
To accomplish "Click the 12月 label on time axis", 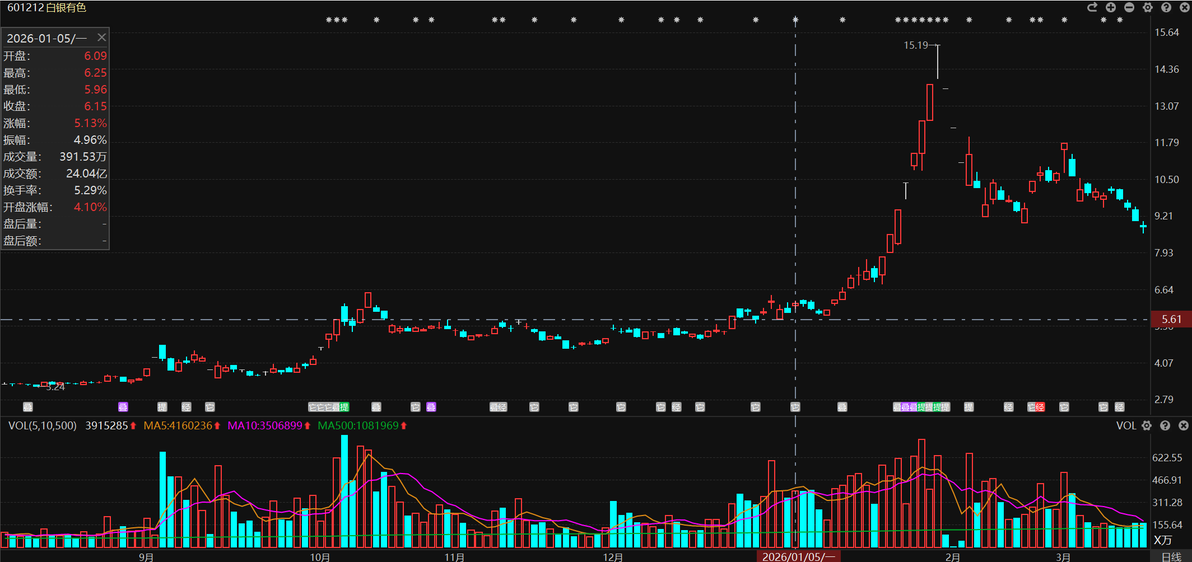I will click(613, 557).
